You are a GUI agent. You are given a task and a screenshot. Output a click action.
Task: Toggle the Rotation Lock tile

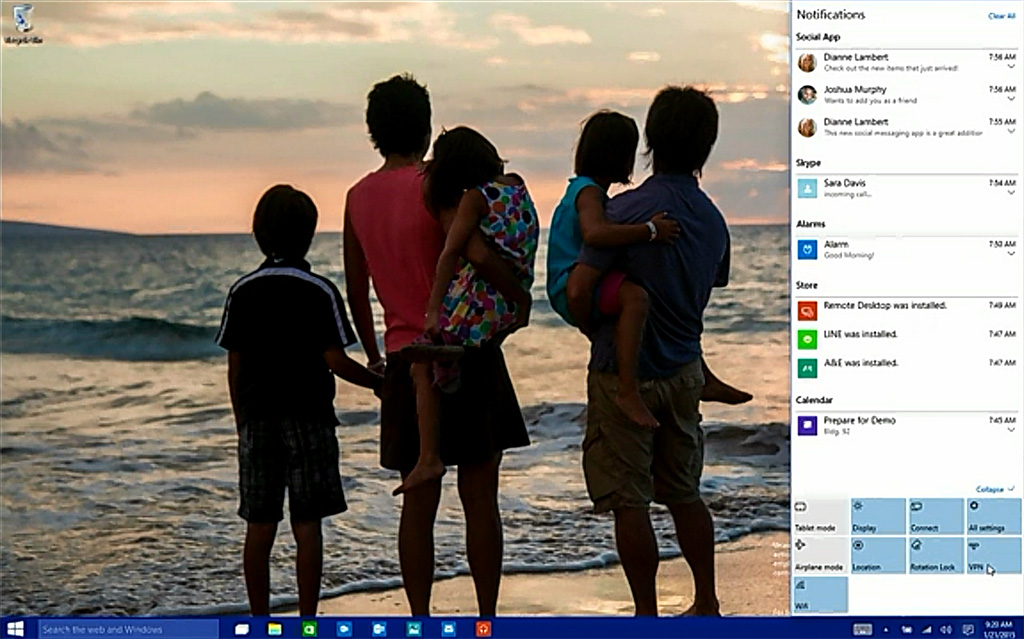[935, 555]
